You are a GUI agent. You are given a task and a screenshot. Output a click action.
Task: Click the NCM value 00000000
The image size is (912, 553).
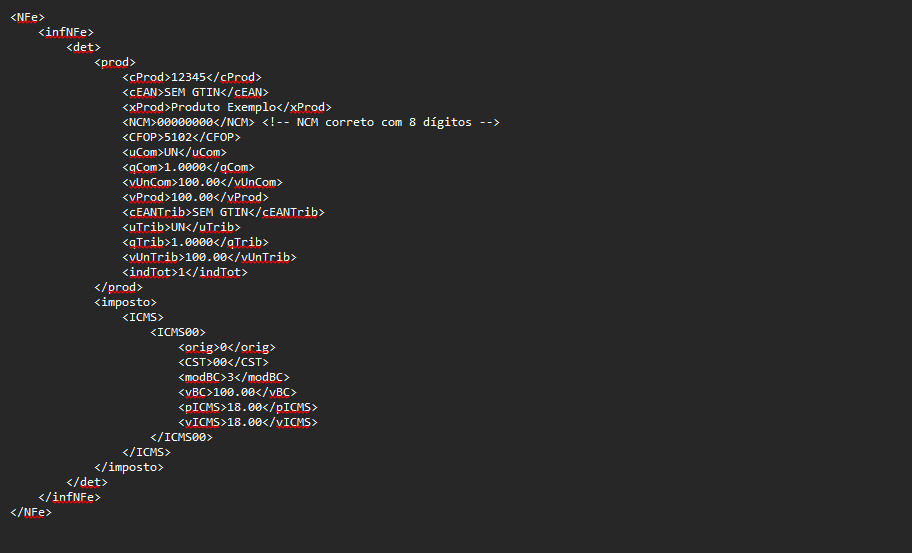[185, 123]
